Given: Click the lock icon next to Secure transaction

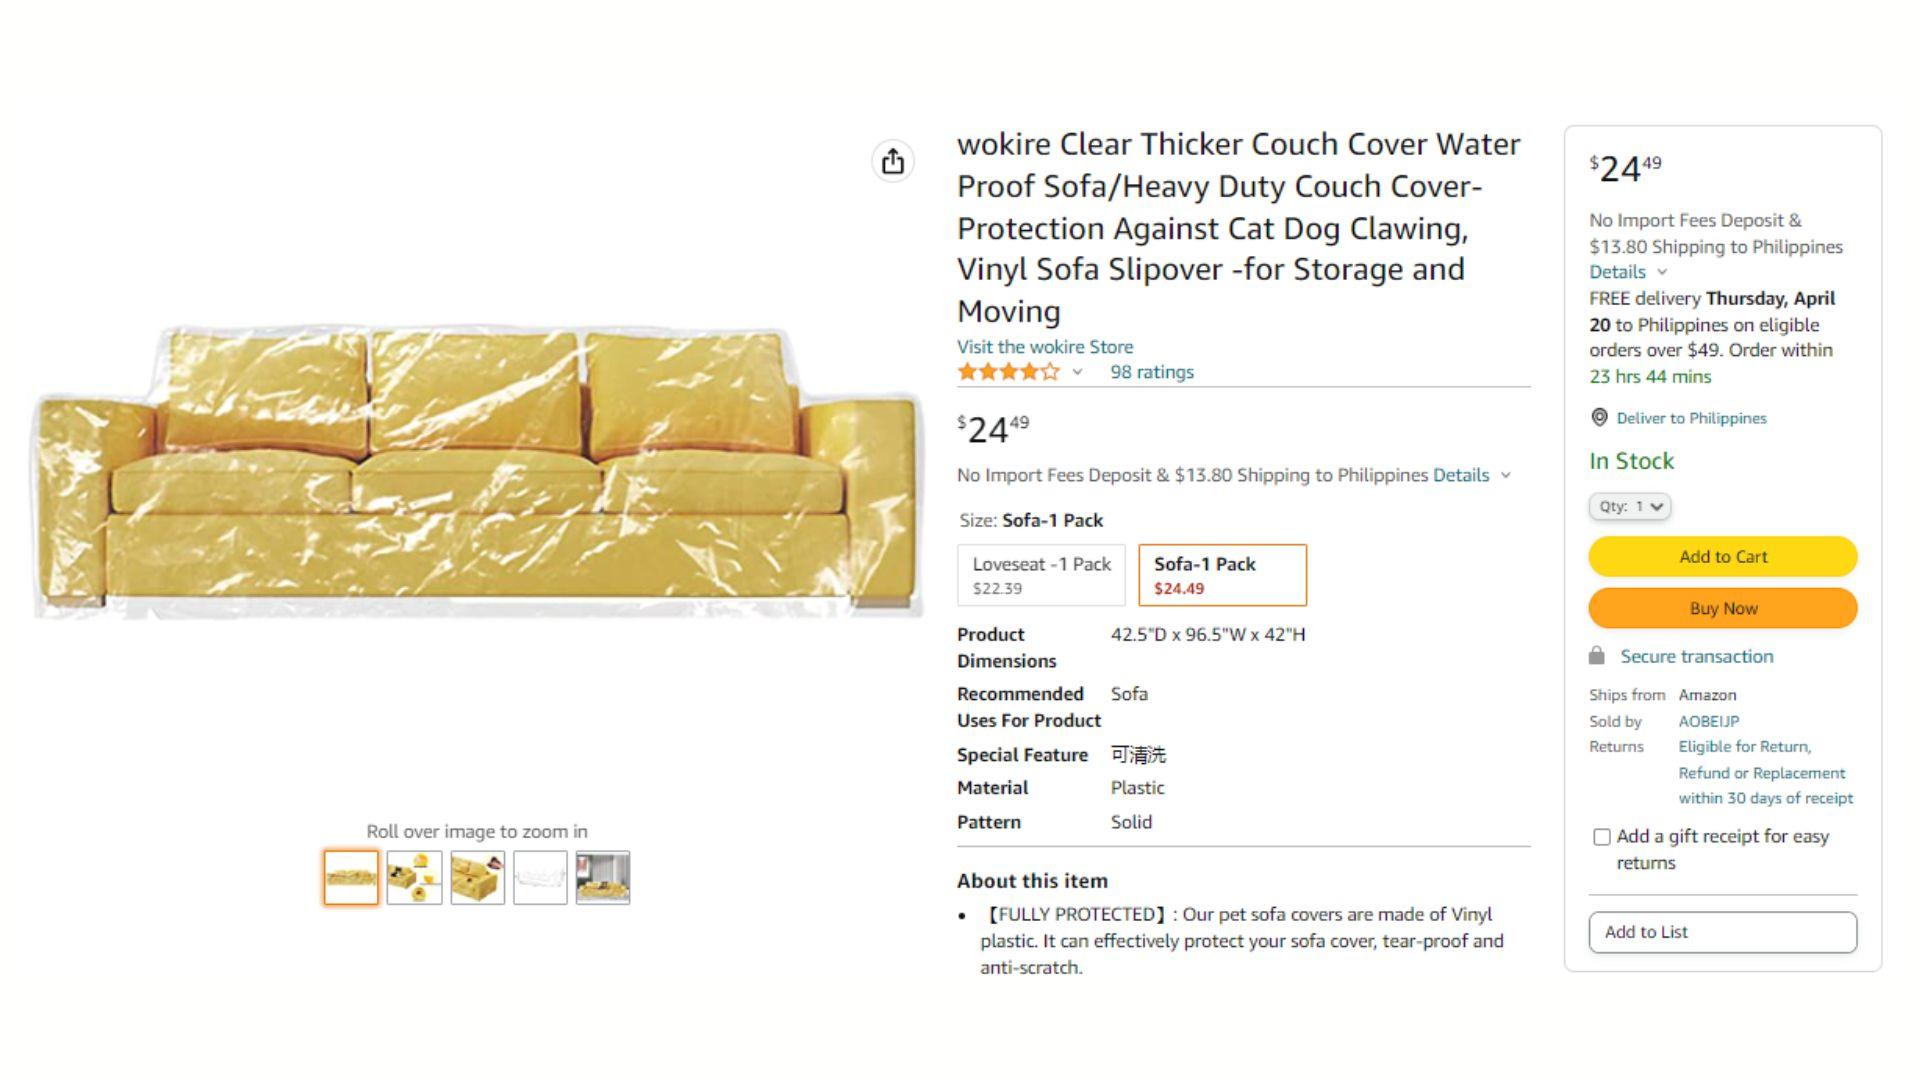Looking at the screenshot, I should click(1597, 656).
